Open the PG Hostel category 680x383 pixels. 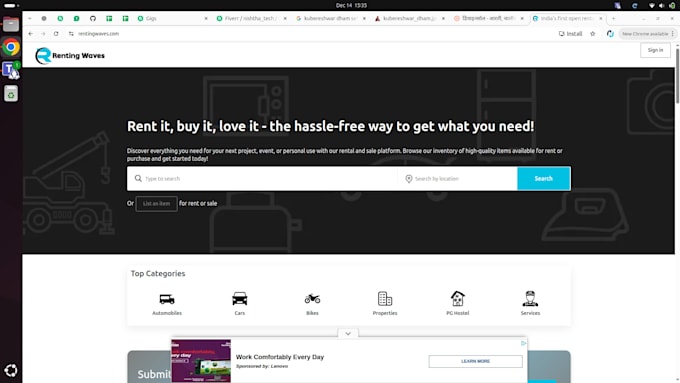click(x=458, y=304)
